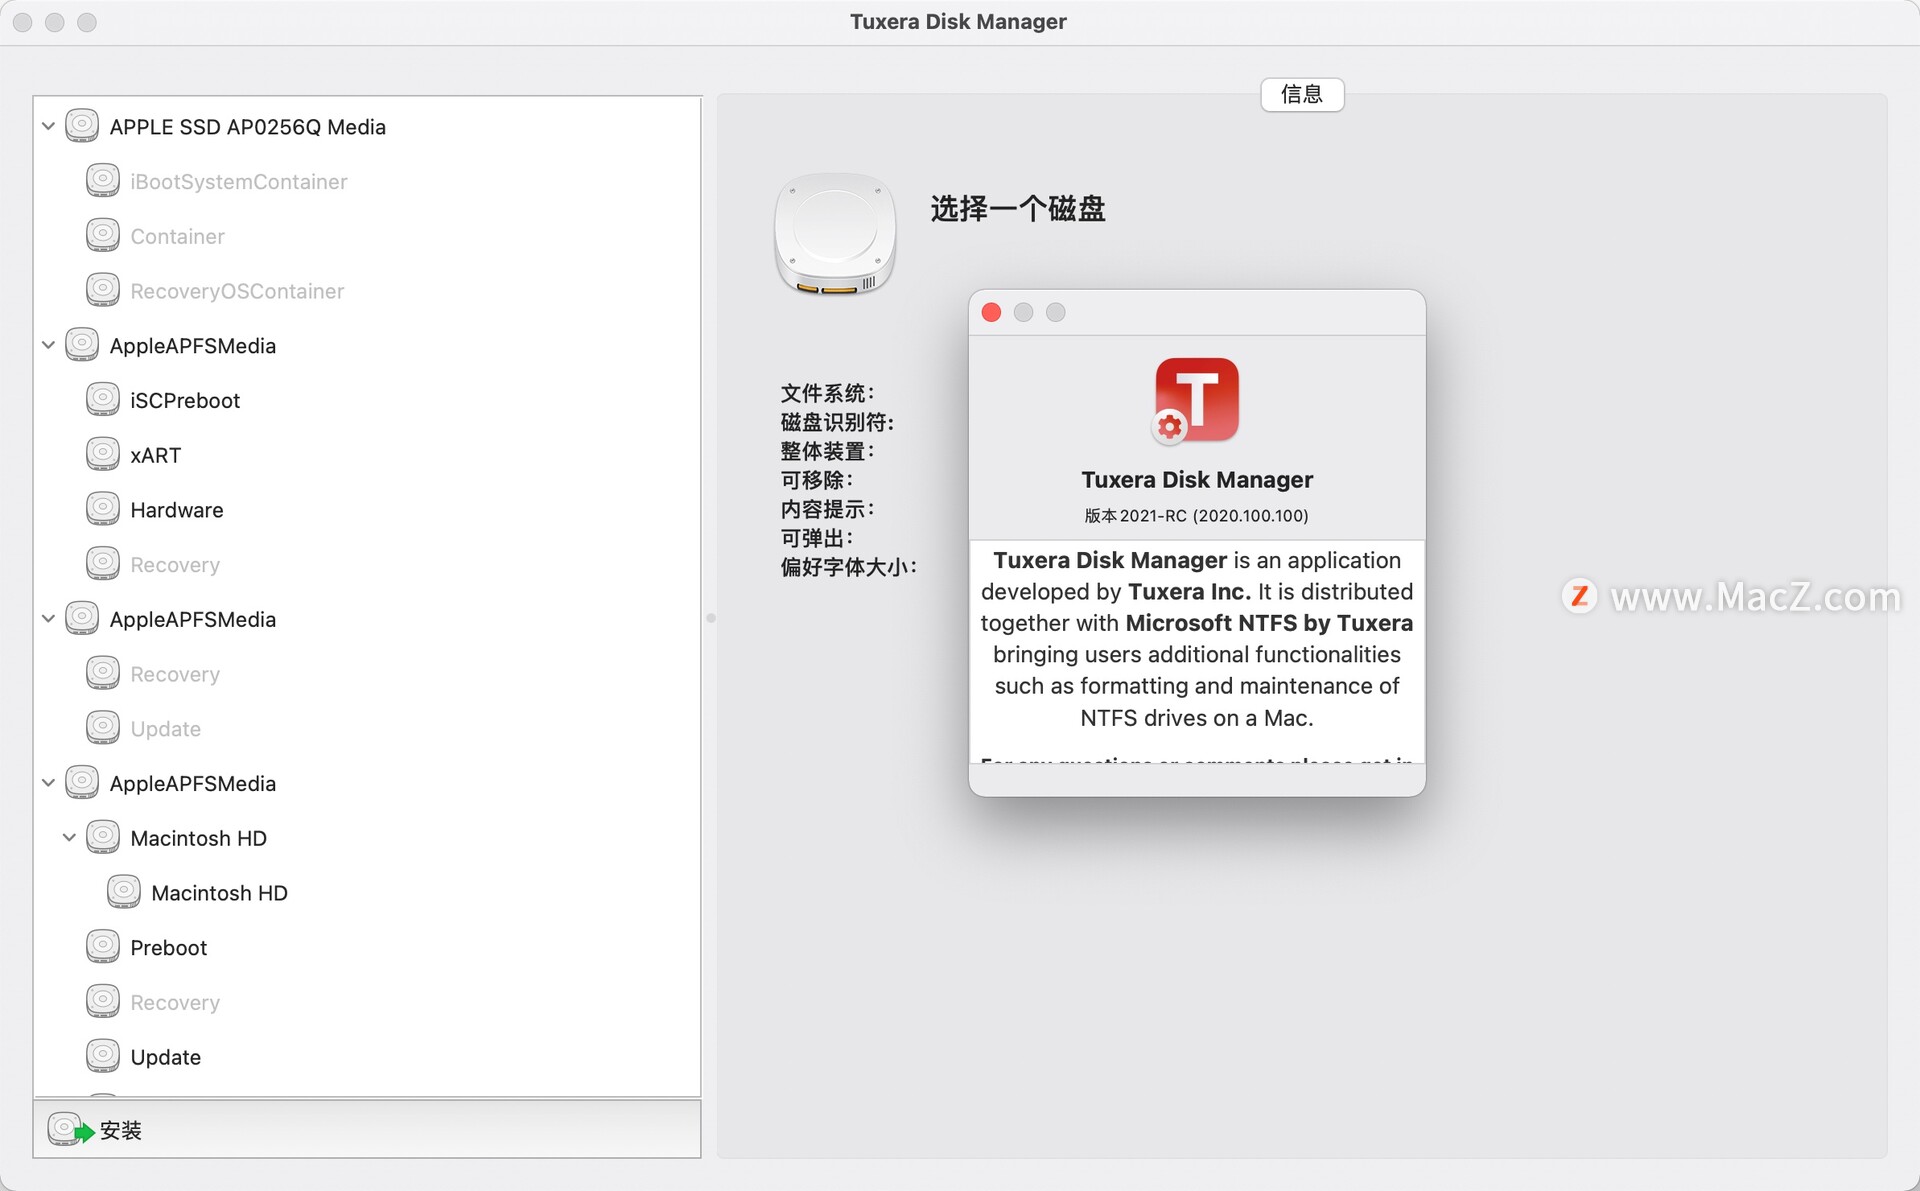Image resolution: width=1920 pixels, height=1191 pixels.
Task: Click the greyed Update volume icon
Action: click(103, 728)
